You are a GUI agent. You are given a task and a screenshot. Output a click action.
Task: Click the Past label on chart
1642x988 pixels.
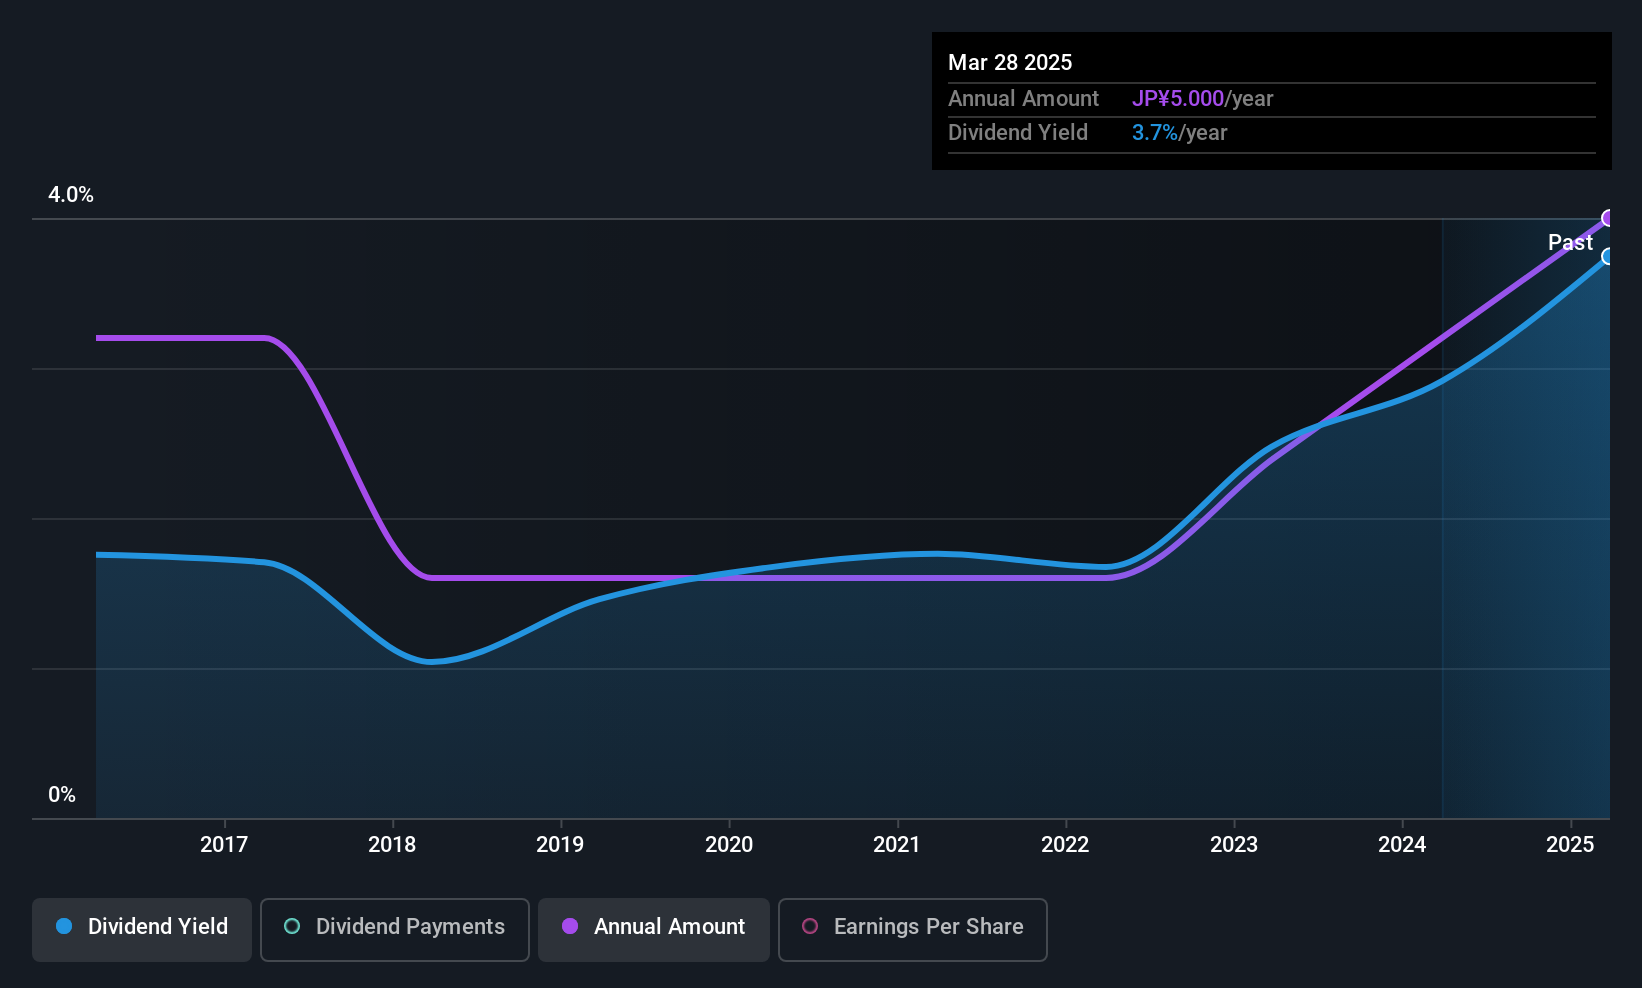click(x=1570, y=242)
